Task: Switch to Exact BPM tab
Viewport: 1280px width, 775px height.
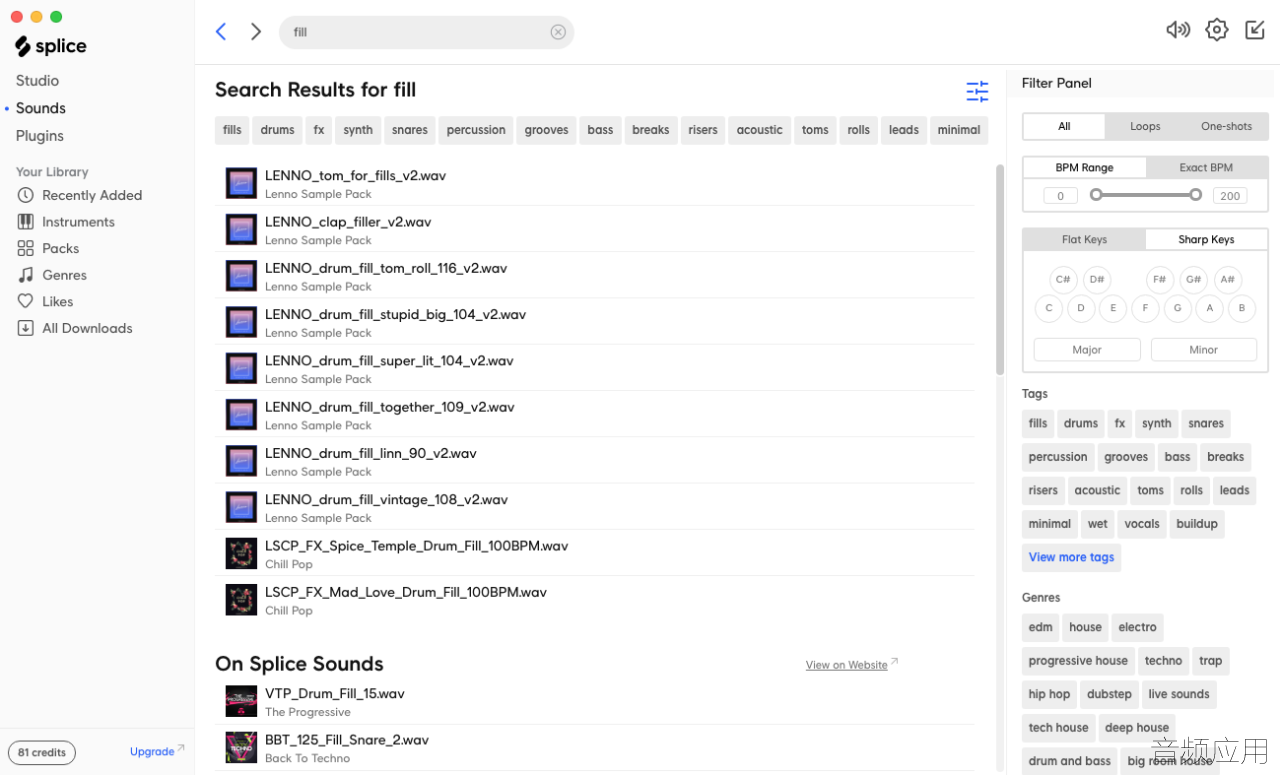Action: coord(1206,167)
